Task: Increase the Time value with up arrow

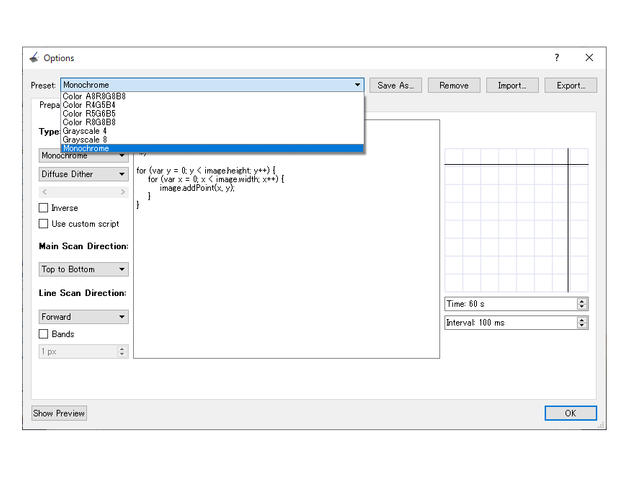Action: (583, 301)
